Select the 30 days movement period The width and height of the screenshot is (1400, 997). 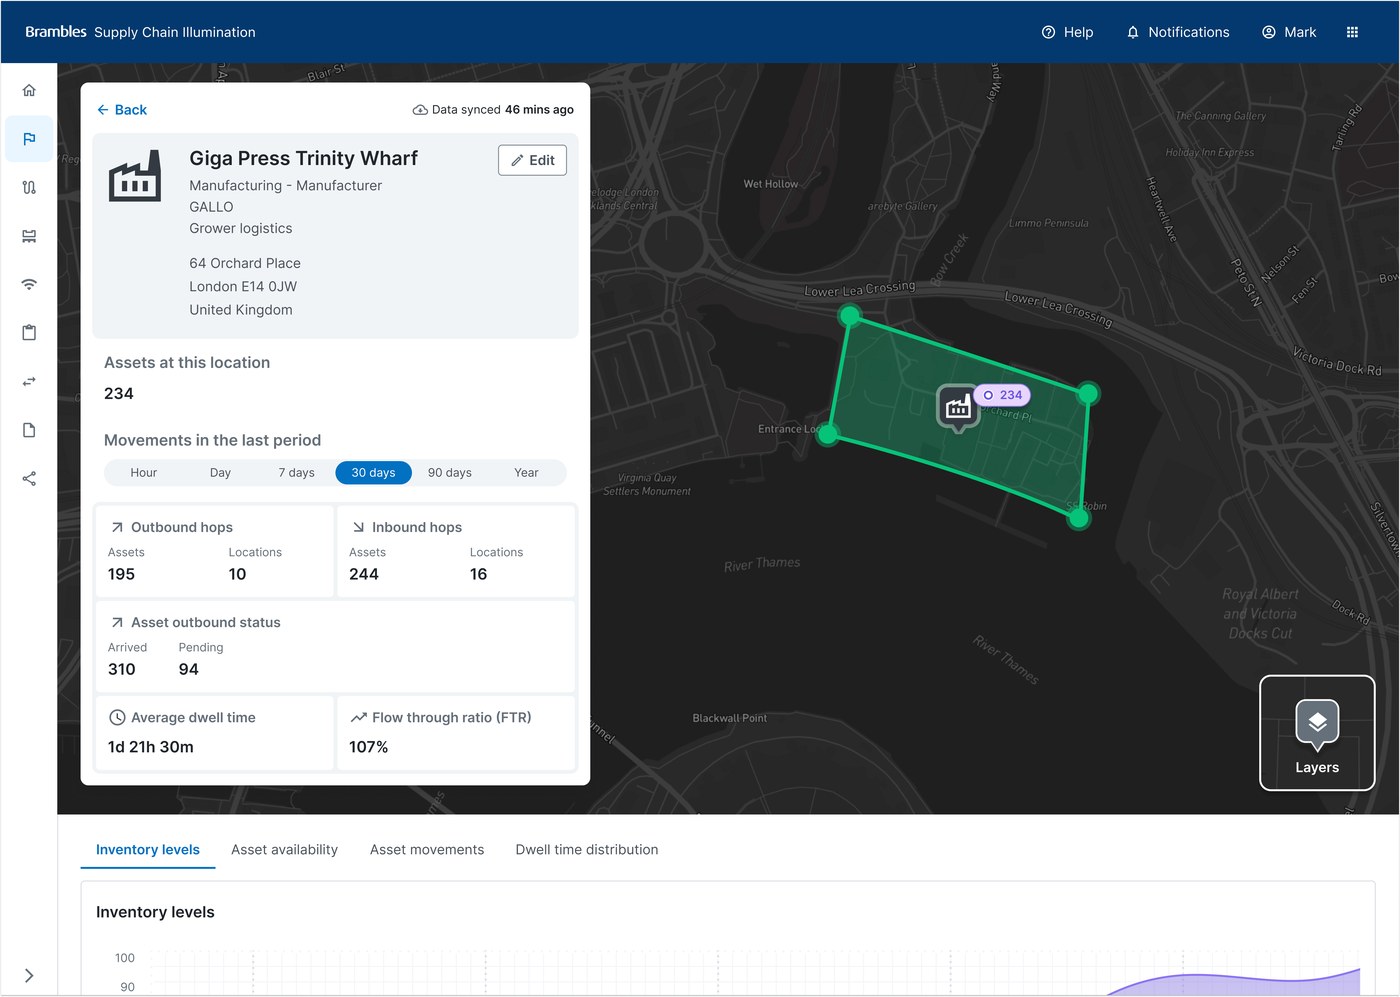(373, 473)
